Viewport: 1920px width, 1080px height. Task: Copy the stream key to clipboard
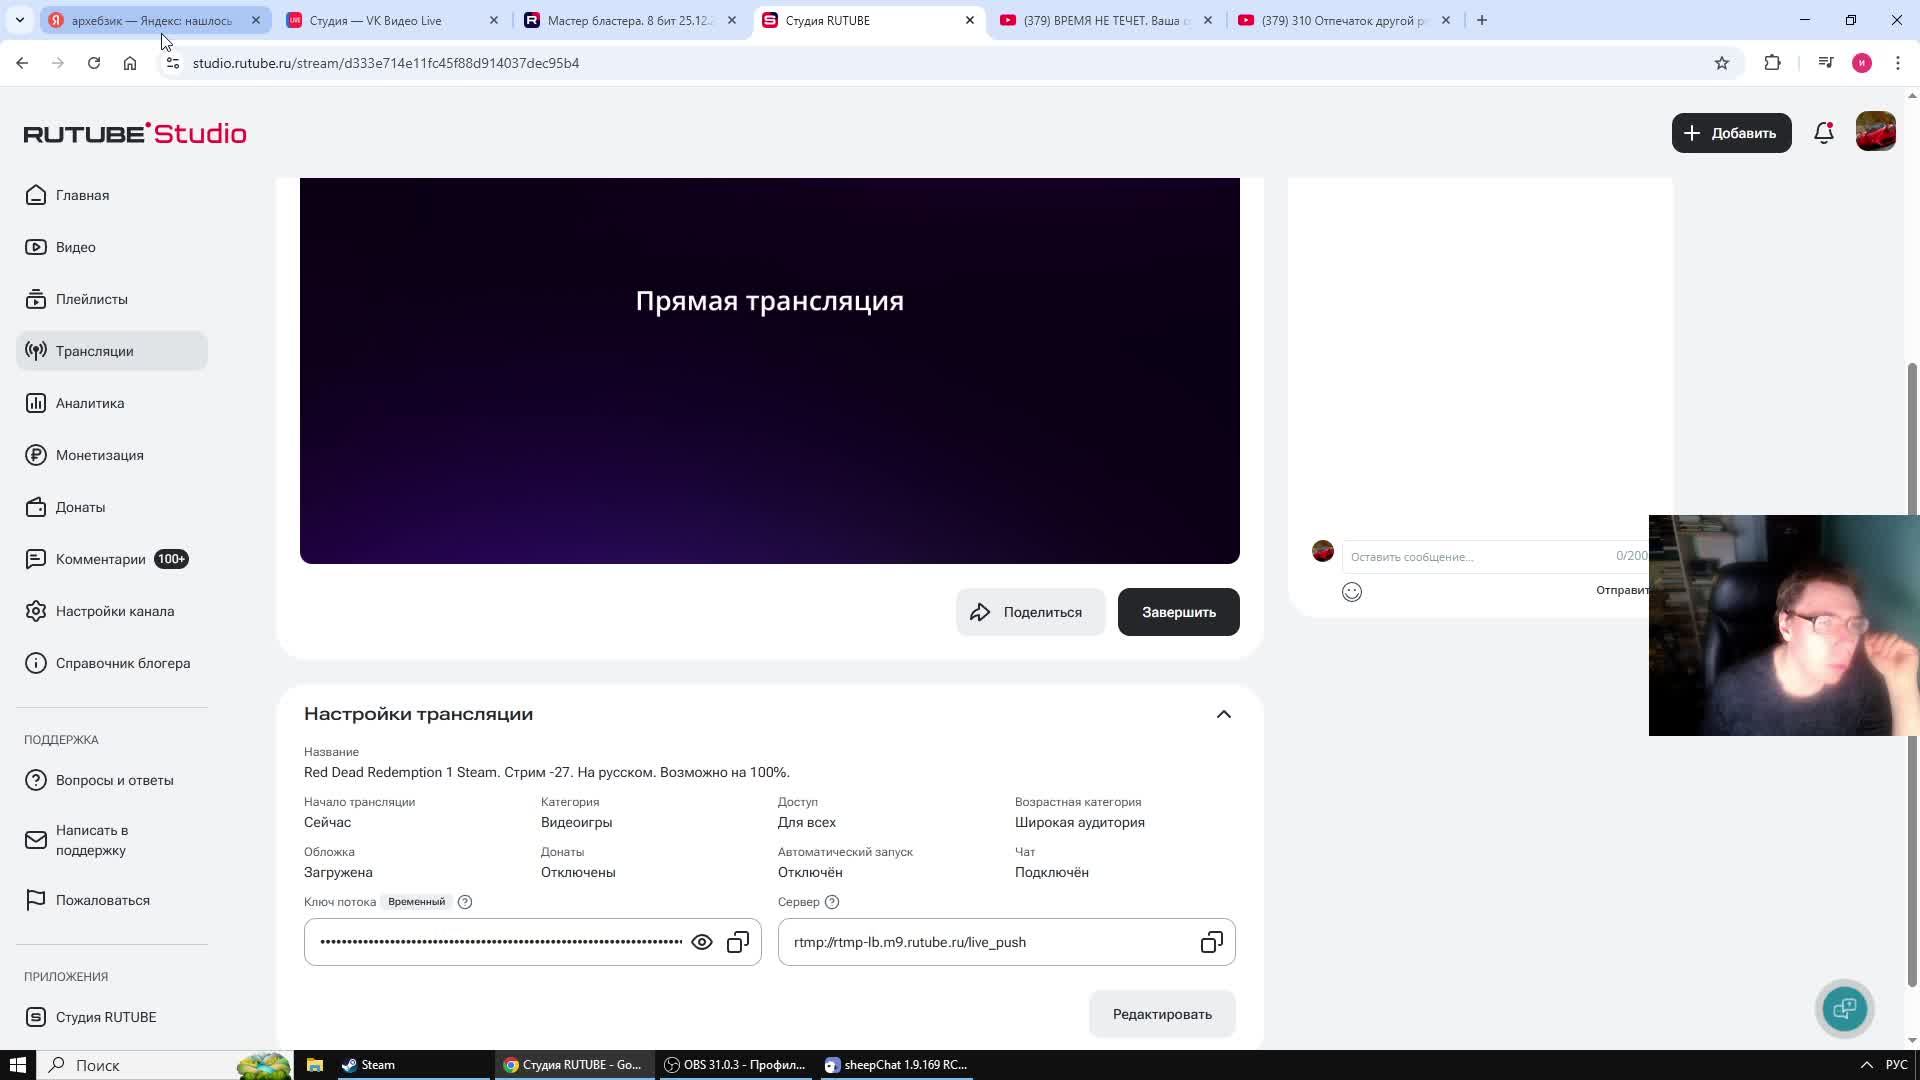pyautogui.click(x=738, y=942)
